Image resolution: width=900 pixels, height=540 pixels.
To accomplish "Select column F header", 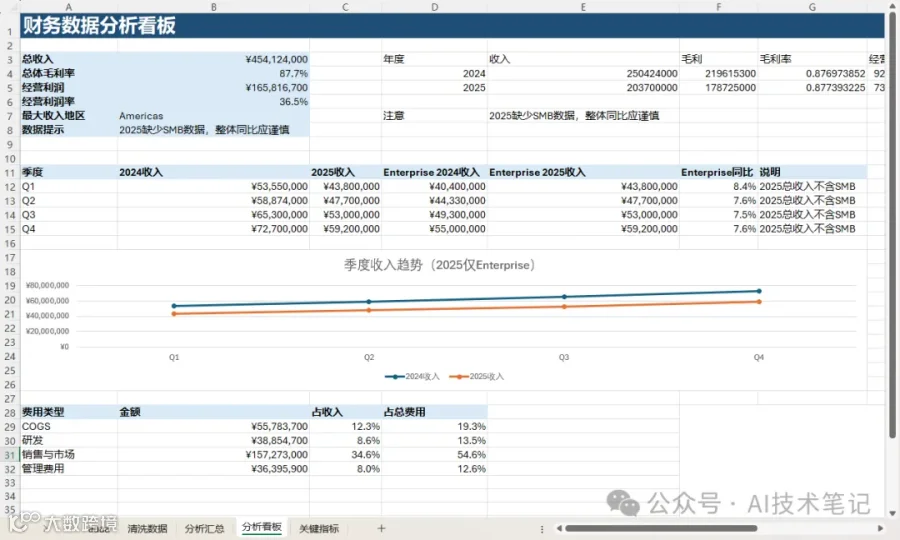I will click(719, 7).
